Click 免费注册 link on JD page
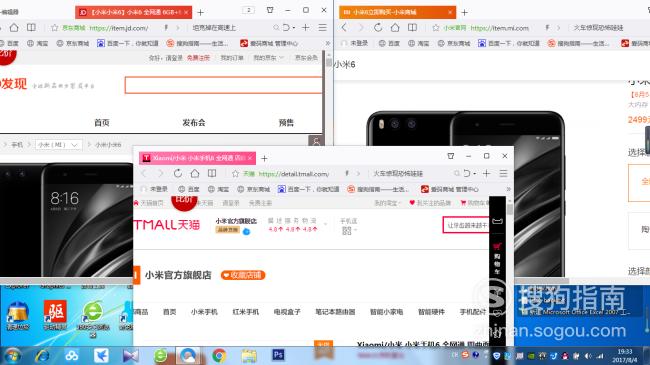This screenshot has height=365, width=650. coord(198,58)
